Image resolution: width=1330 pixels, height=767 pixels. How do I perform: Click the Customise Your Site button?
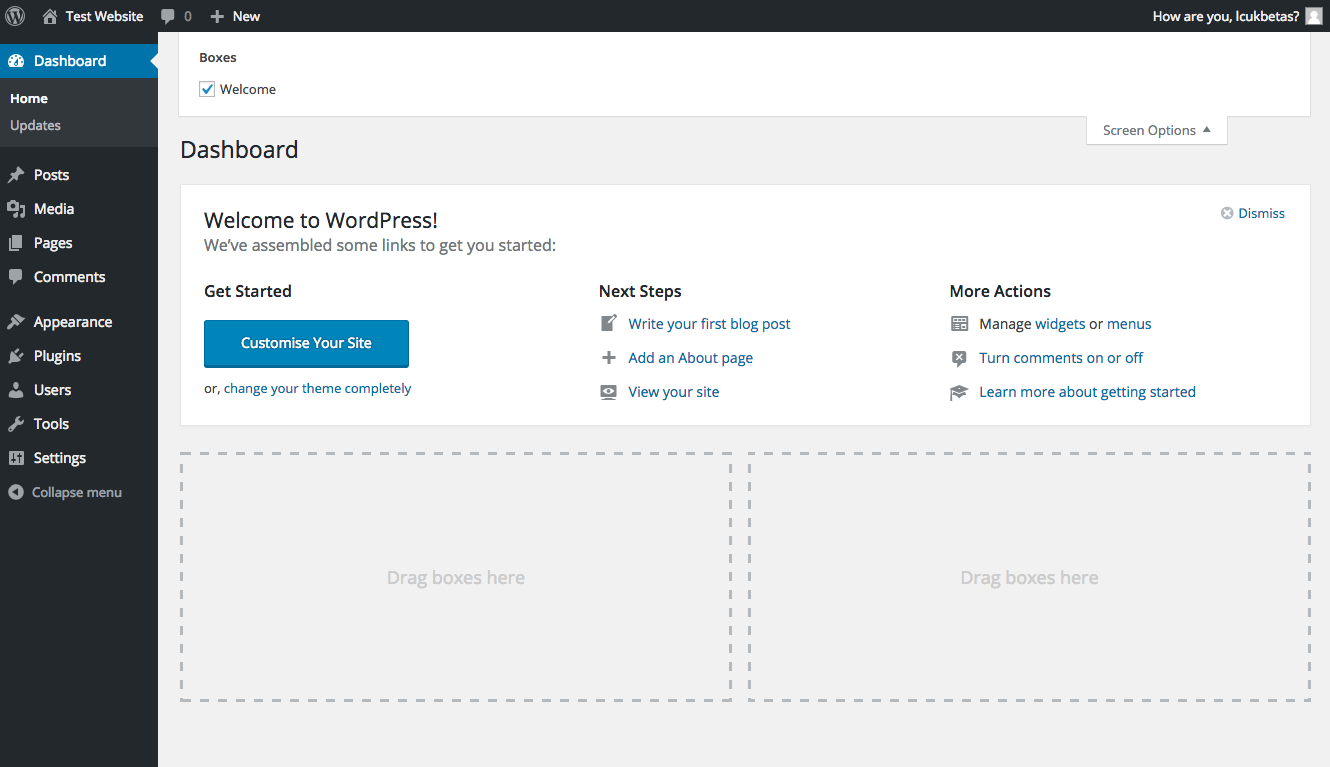[x=306, y=343]
